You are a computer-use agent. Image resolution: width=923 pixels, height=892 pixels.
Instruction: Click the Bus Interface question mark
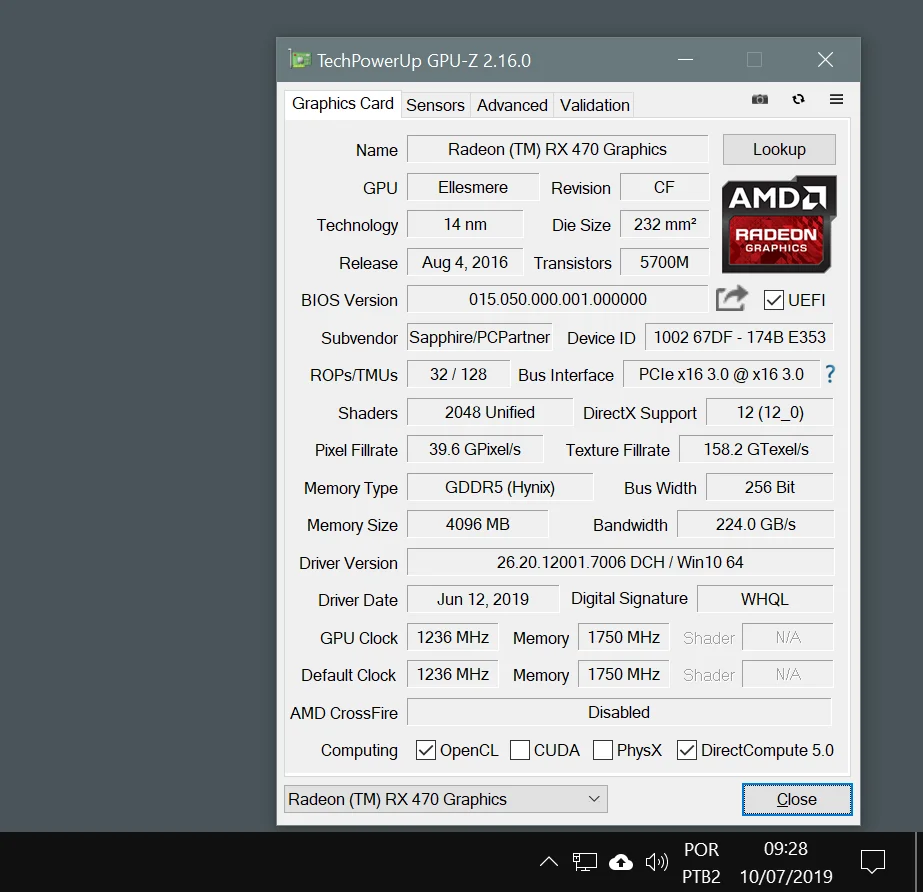coord(829,374)
